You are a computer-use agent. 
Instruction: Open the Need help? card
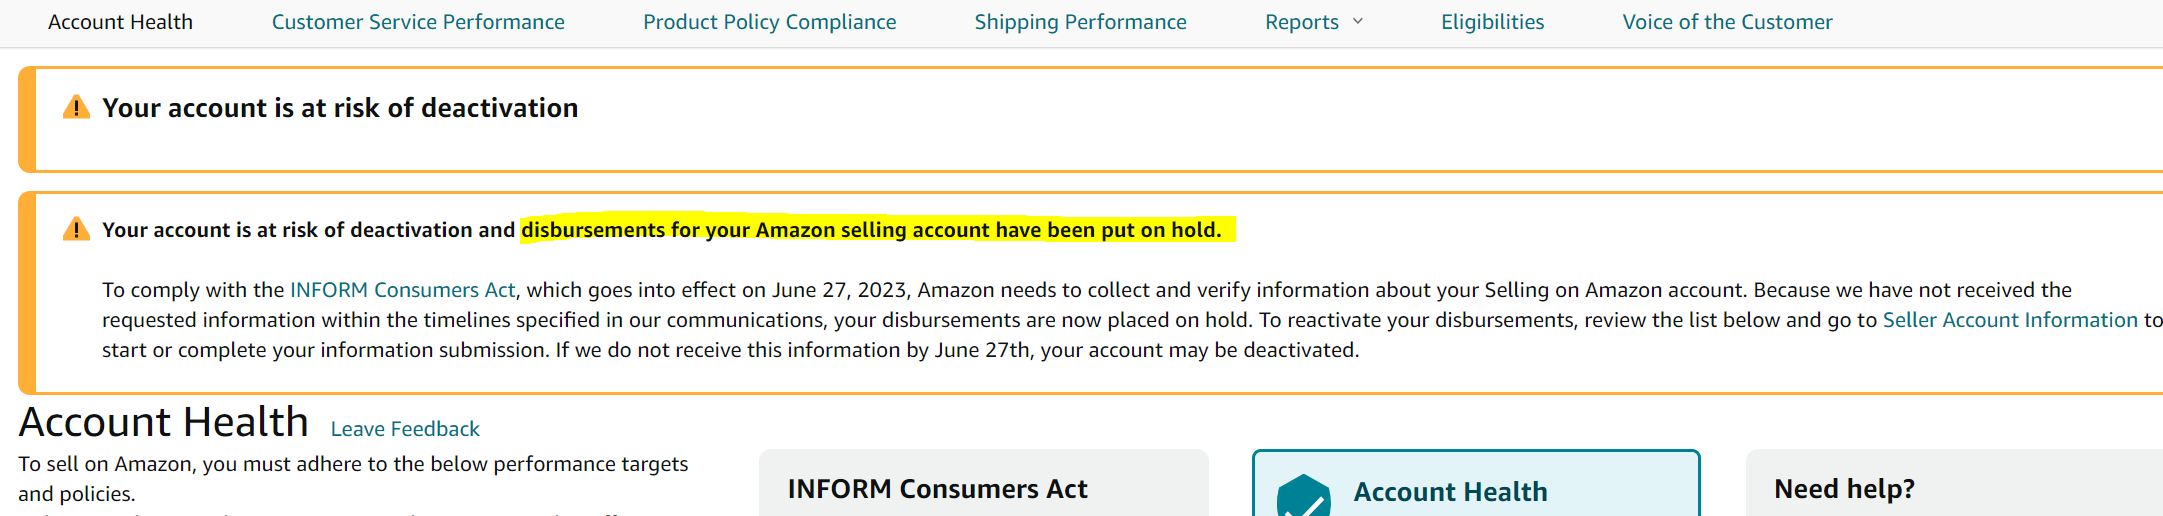click(x=1844, y=489)
